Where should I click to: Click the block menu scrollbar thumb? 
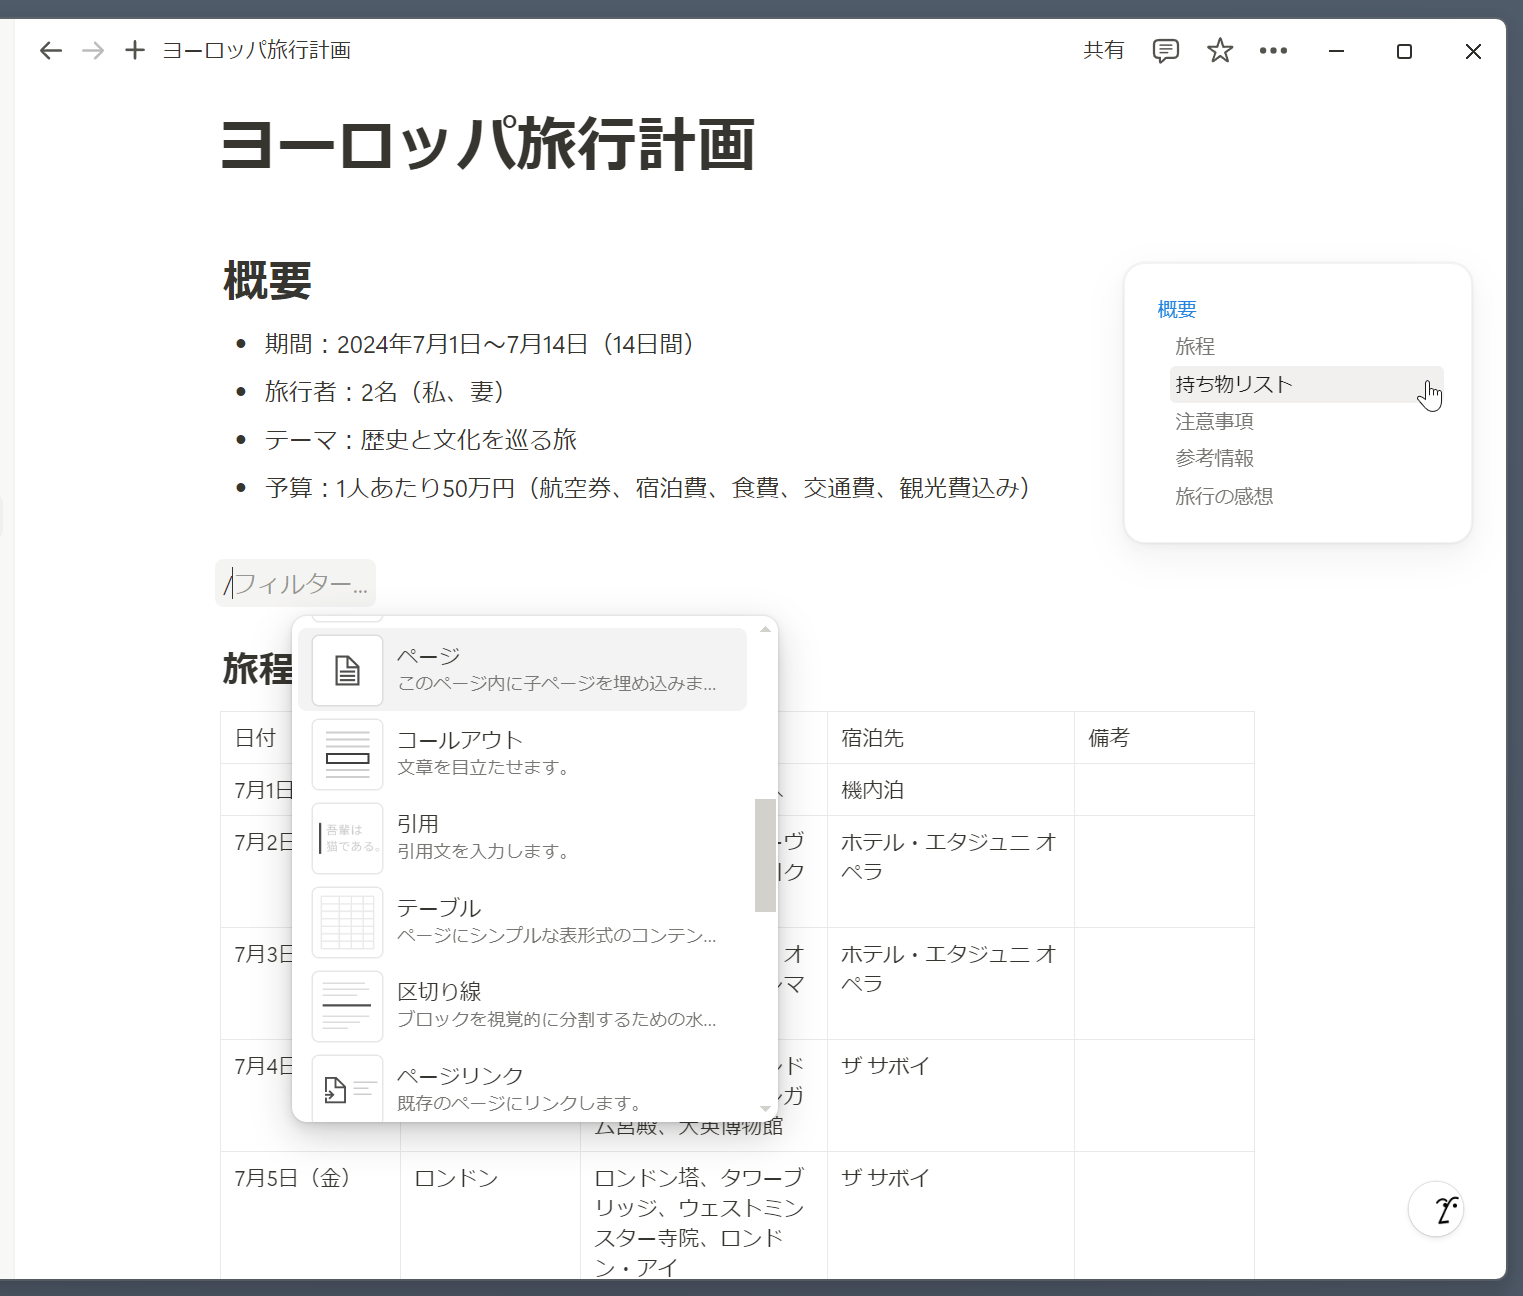[x=765, y=855]
